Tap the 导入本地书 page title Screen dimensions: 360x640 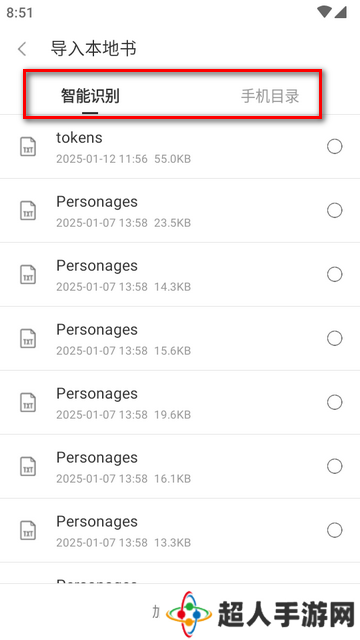93,49
